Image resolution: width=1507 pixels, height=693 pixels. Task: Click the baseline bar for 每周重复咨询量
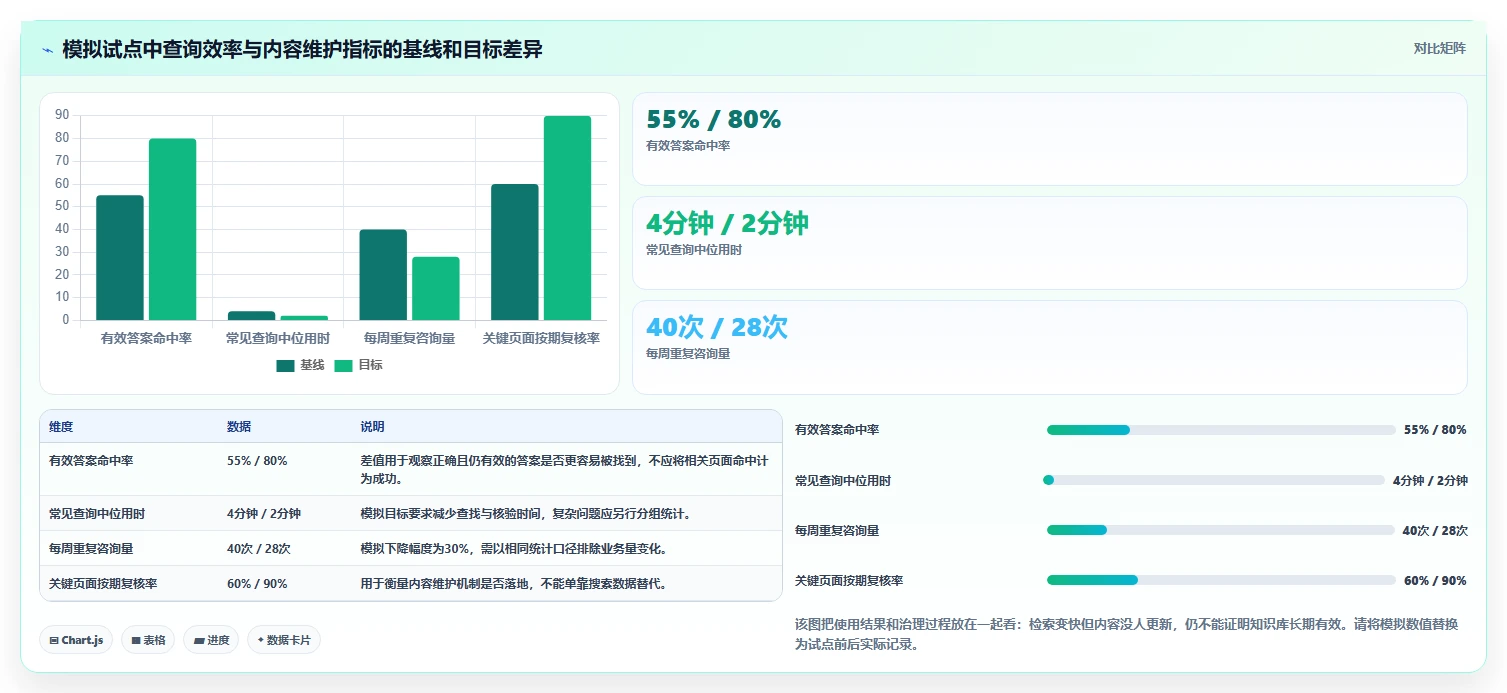tap(383, 275)
